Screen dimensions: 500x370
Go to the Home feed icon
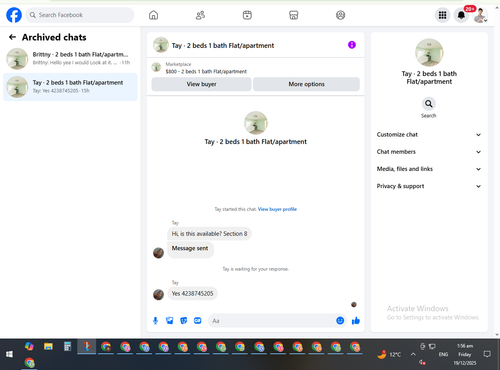click(x=153, y=15)
